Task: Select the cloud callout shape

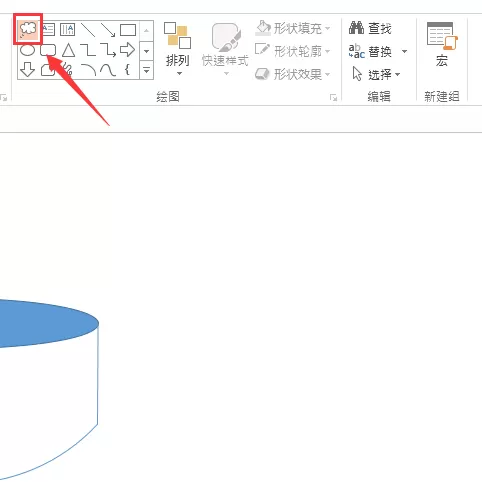Action: pos(28,29)
